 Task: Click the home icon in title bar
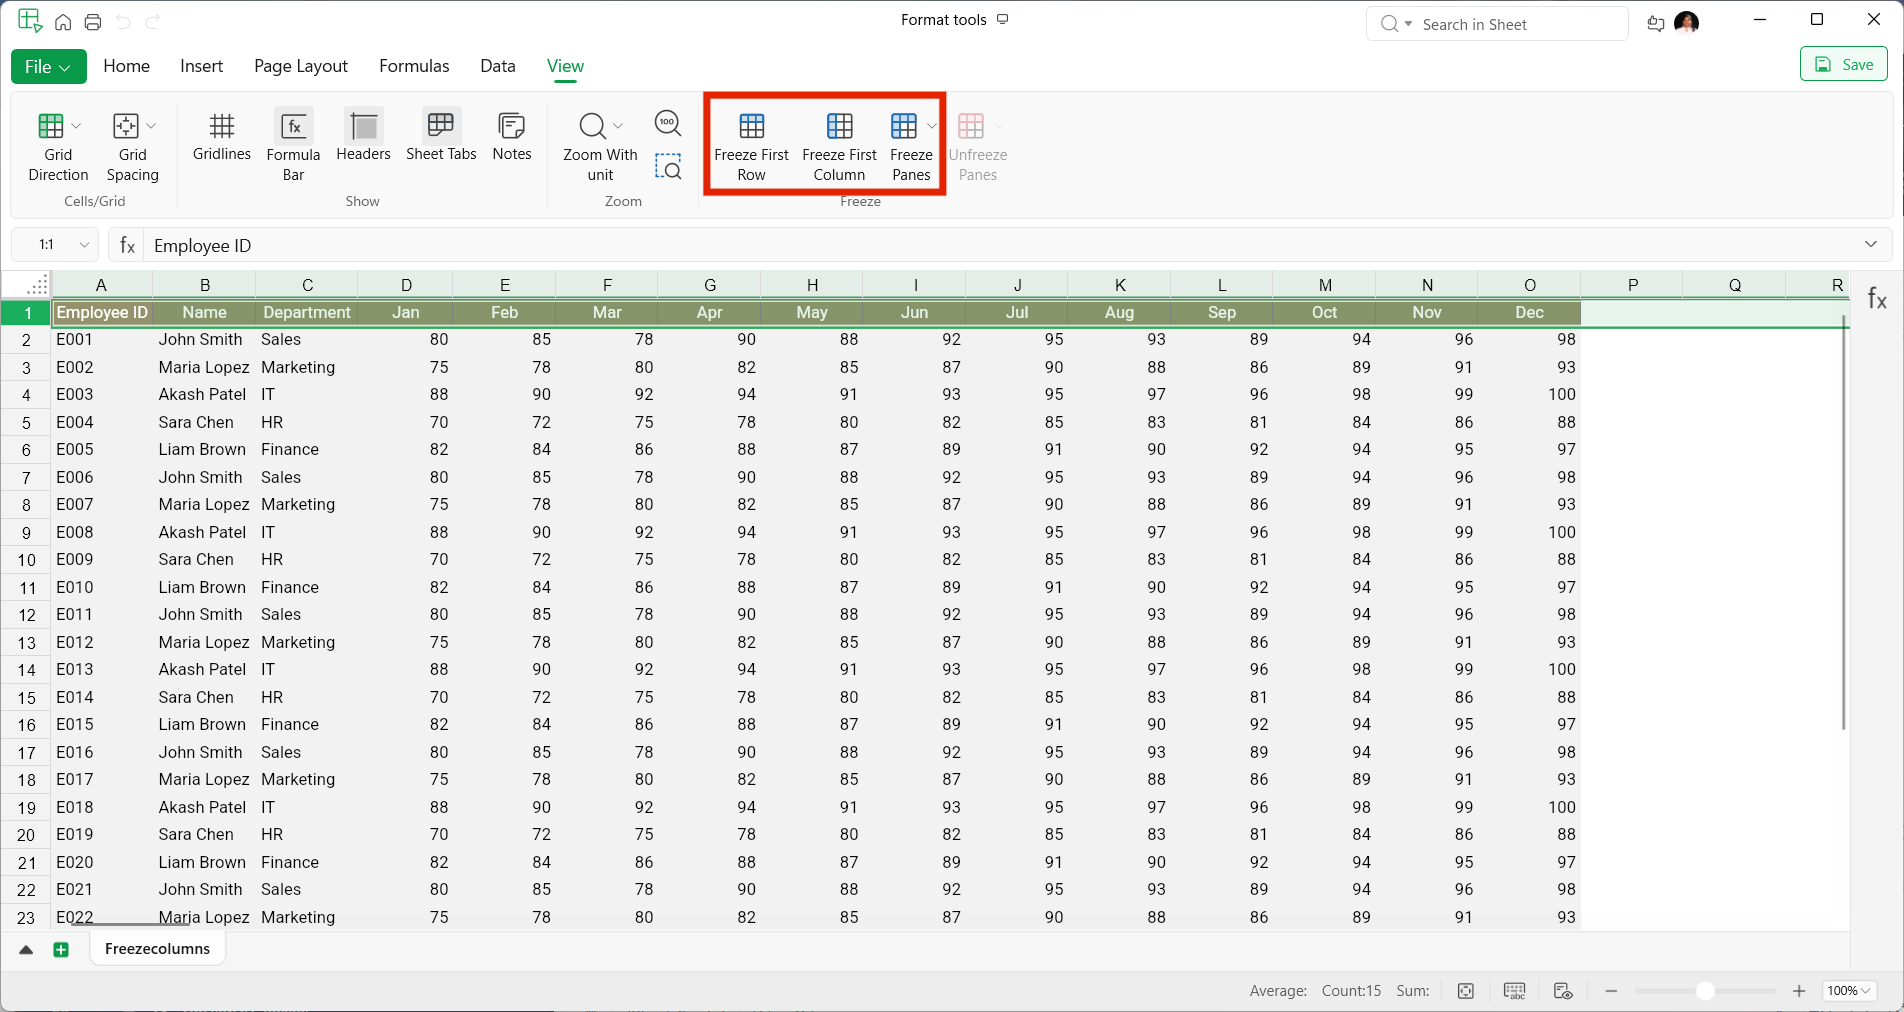pyautogui.click(x=63, y=22)
